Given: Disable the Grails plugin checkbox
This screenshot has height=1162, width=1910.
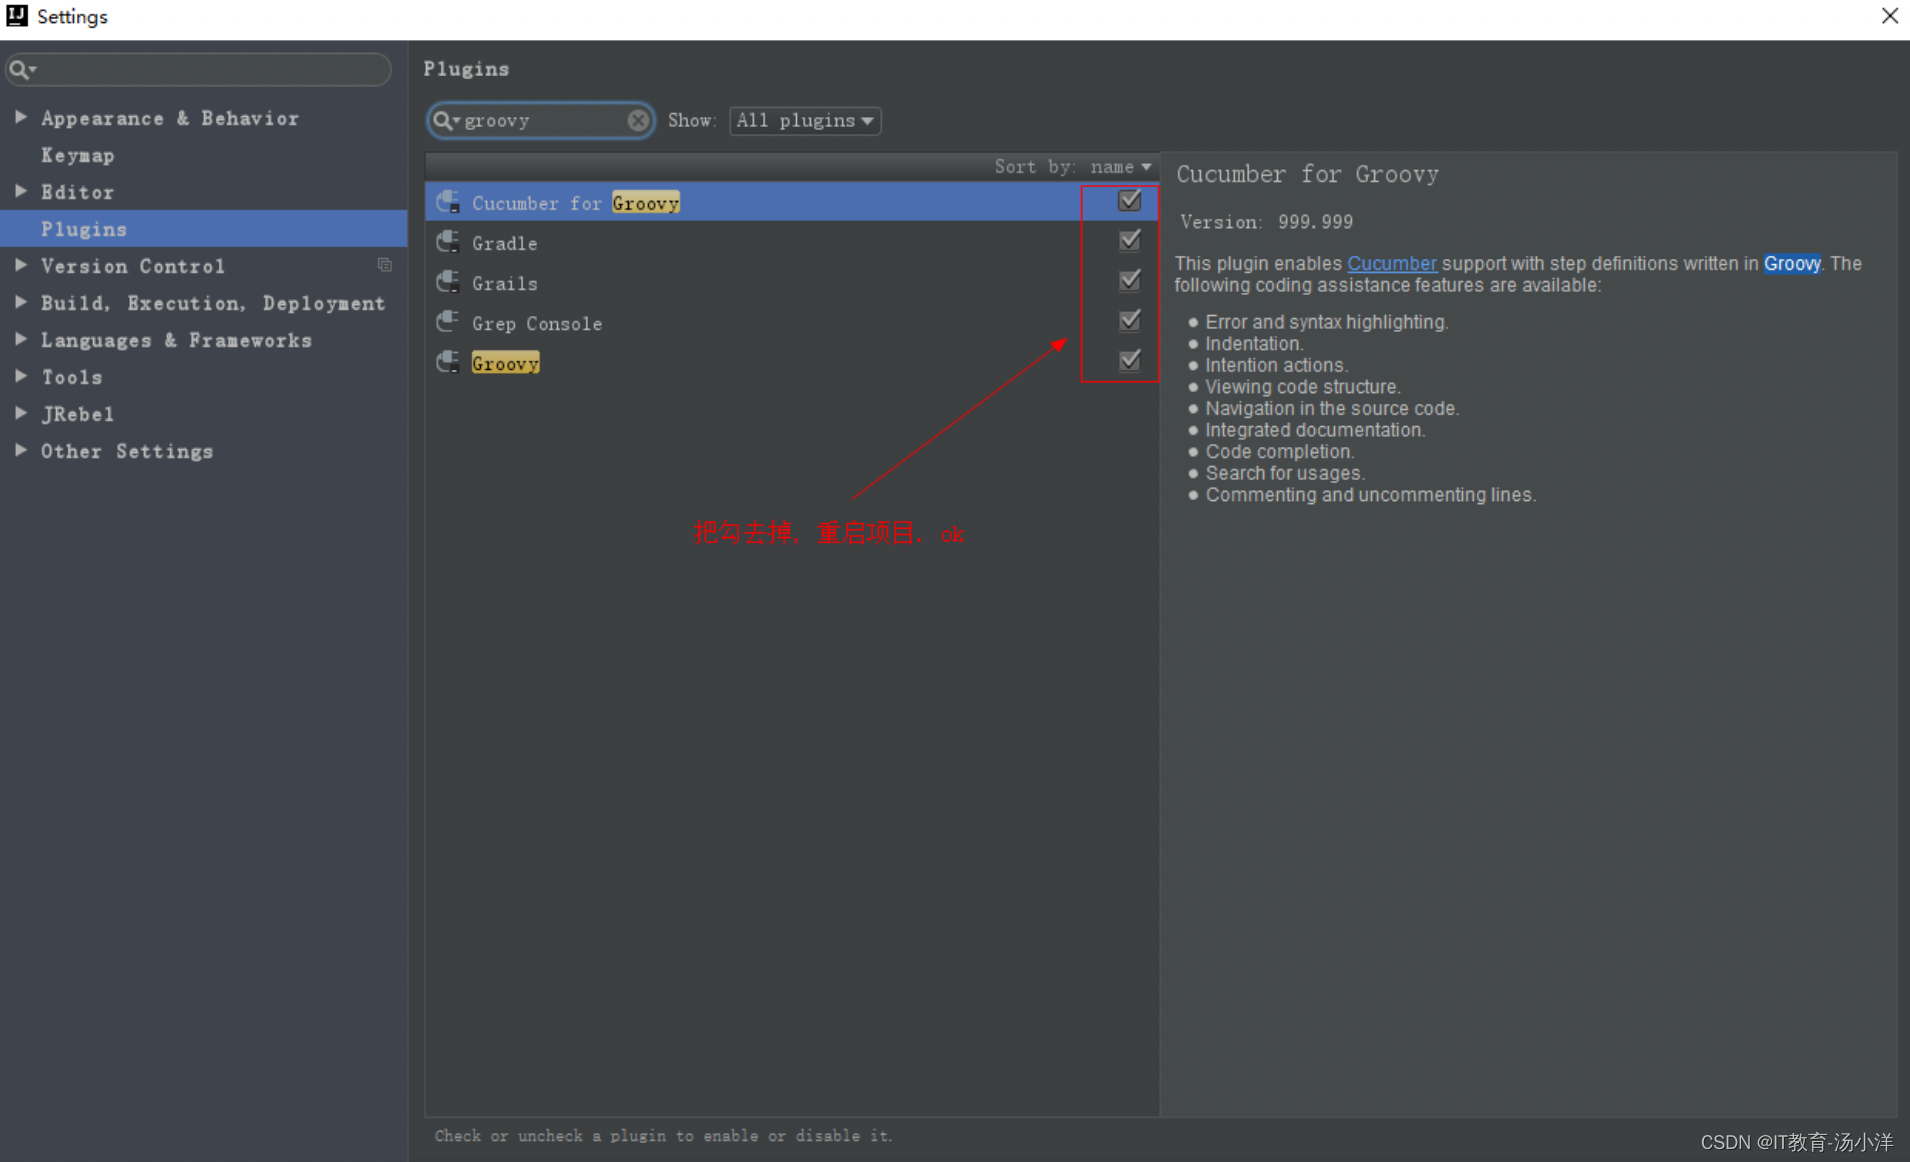Looking at the screenshot, I should point(1129,281).
